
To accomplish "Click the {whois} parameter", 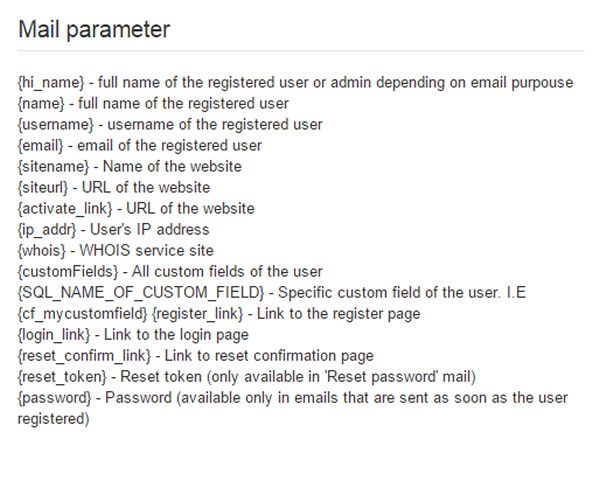I will coord(42,251).
